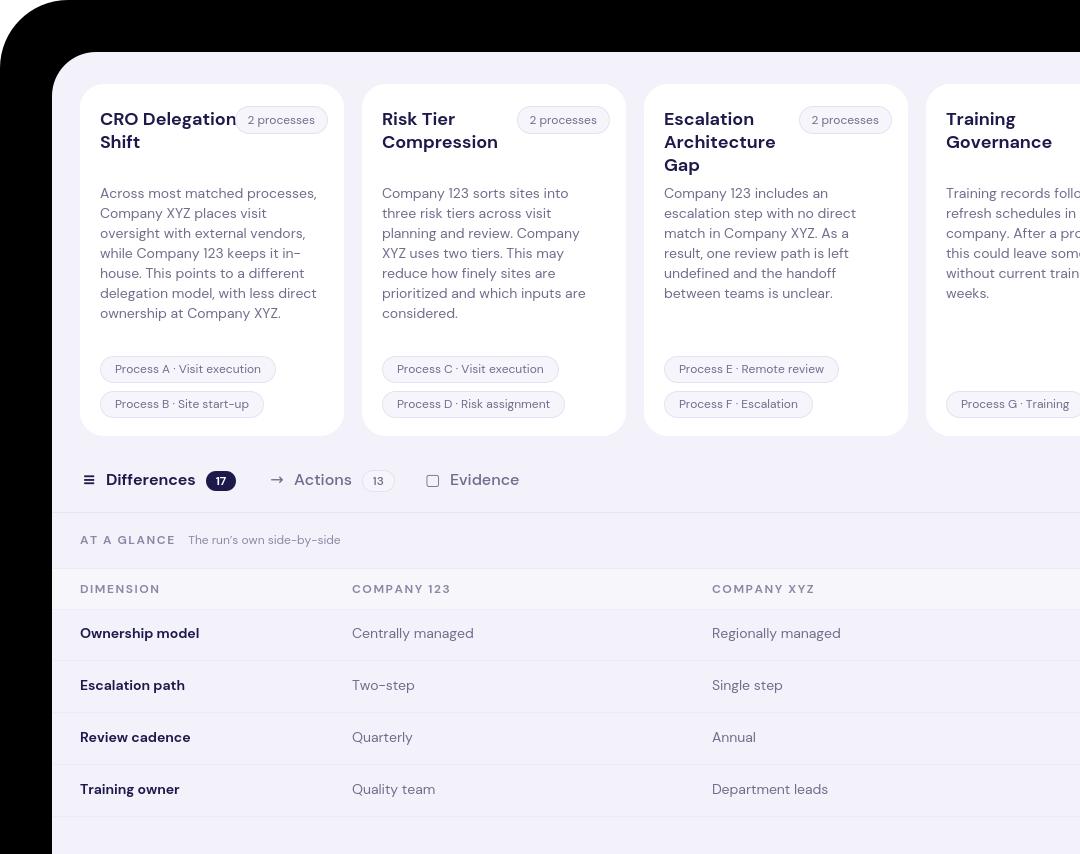This screenshot has width=1080, height=854.
Task: Click the Single step cell
Action: coord(747,685)
